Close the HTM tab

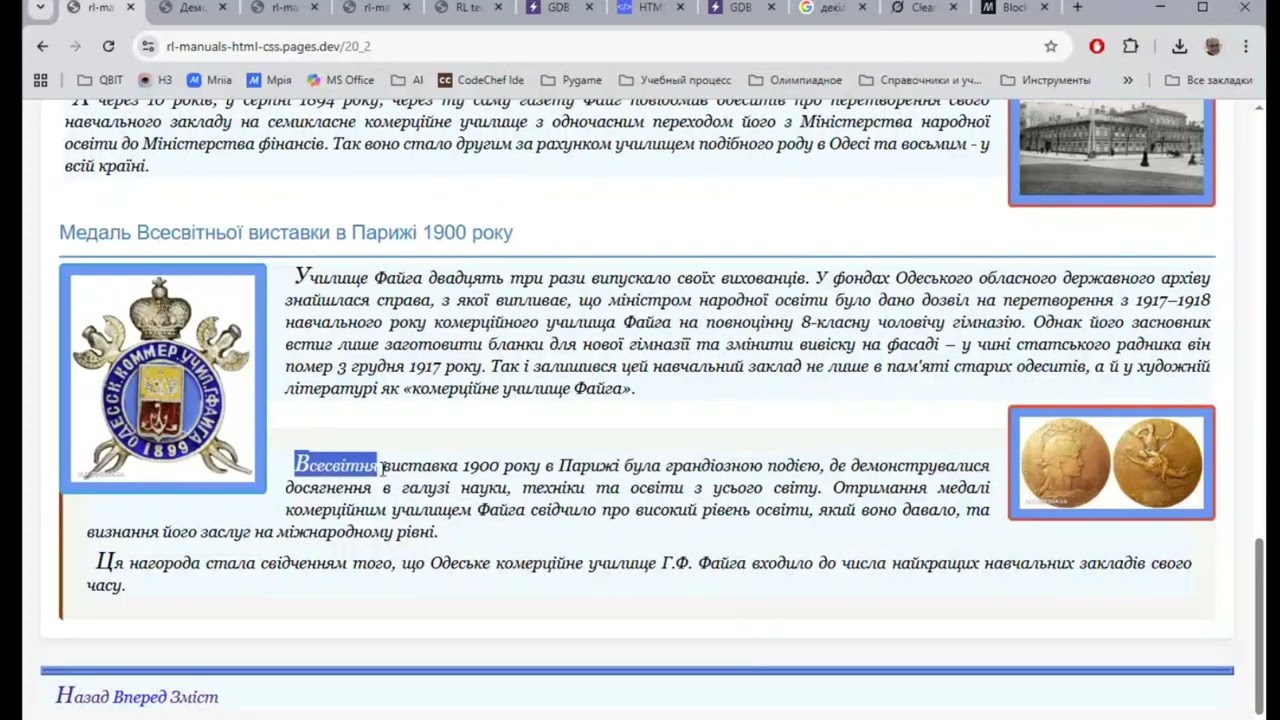coord(681,7)
